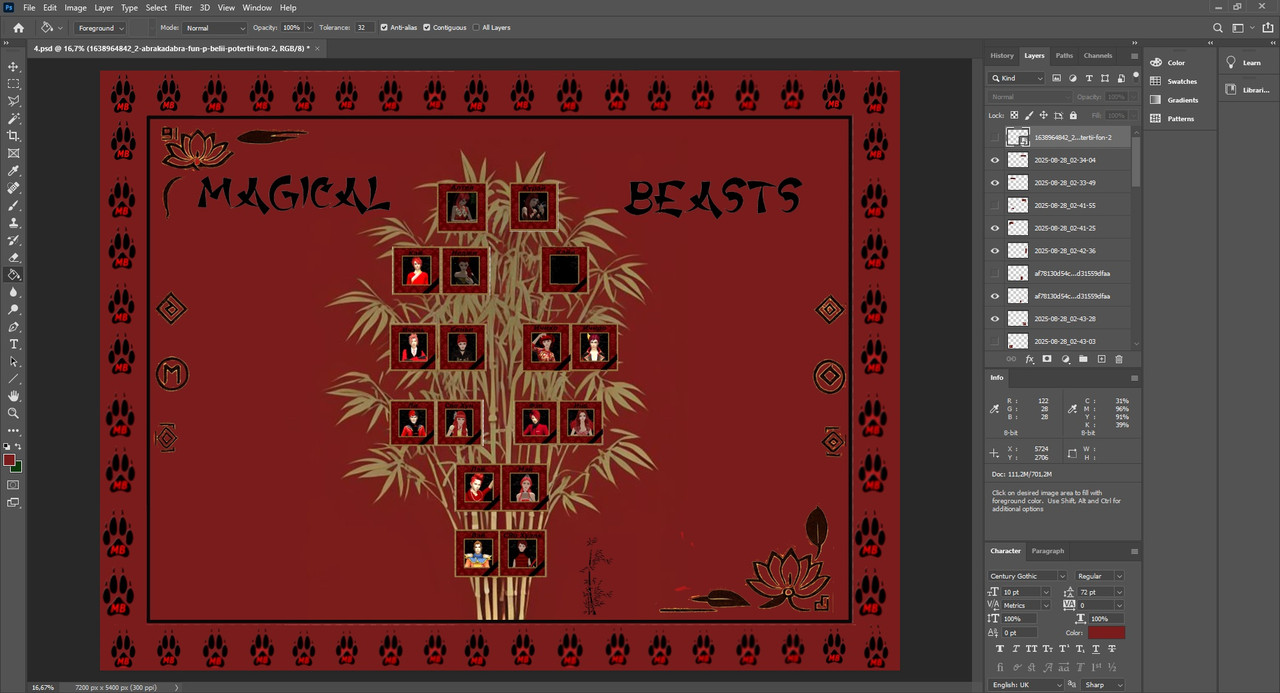The width and height of the screenshot is (1280, 693).
Task: Open the Window menu
Action: (257, 7)
